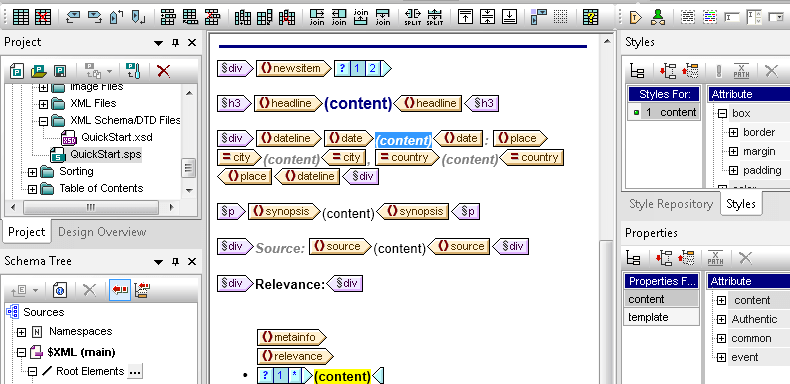Select condition branch 2 on newsitem
This screenshot has height=384, width=790.
[x=372, y=69]
